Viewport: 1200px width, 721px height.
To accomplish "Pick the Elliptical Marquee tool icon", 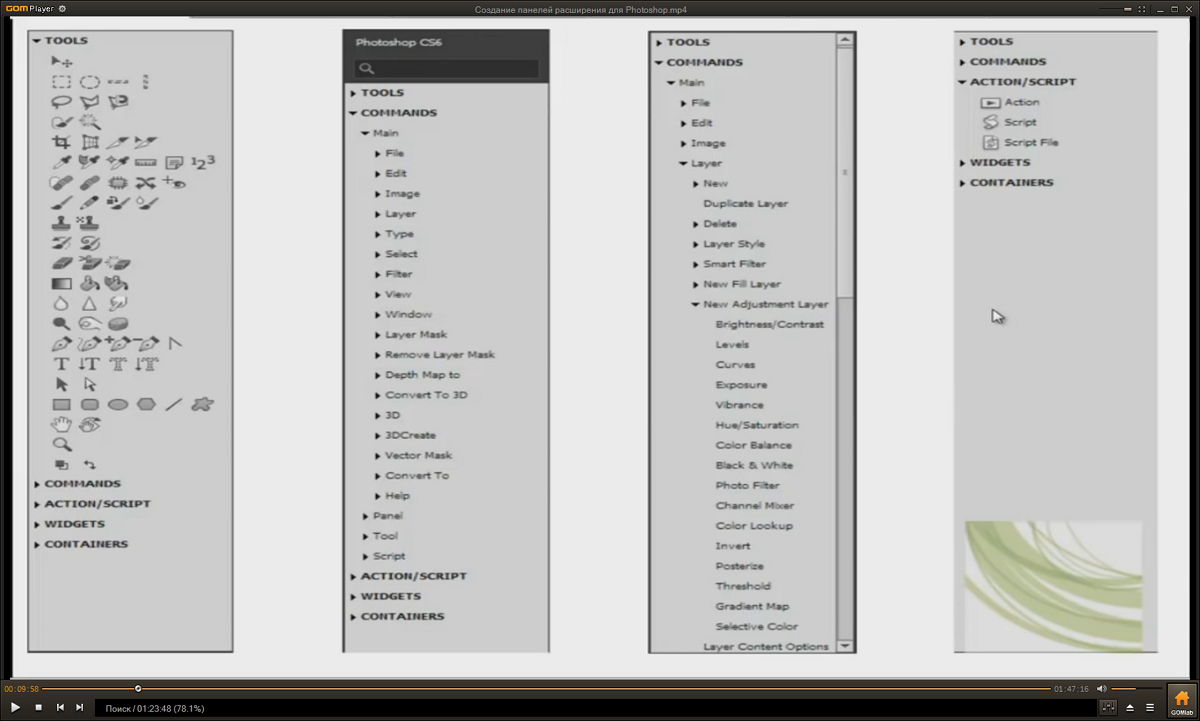I will point(90,82).
